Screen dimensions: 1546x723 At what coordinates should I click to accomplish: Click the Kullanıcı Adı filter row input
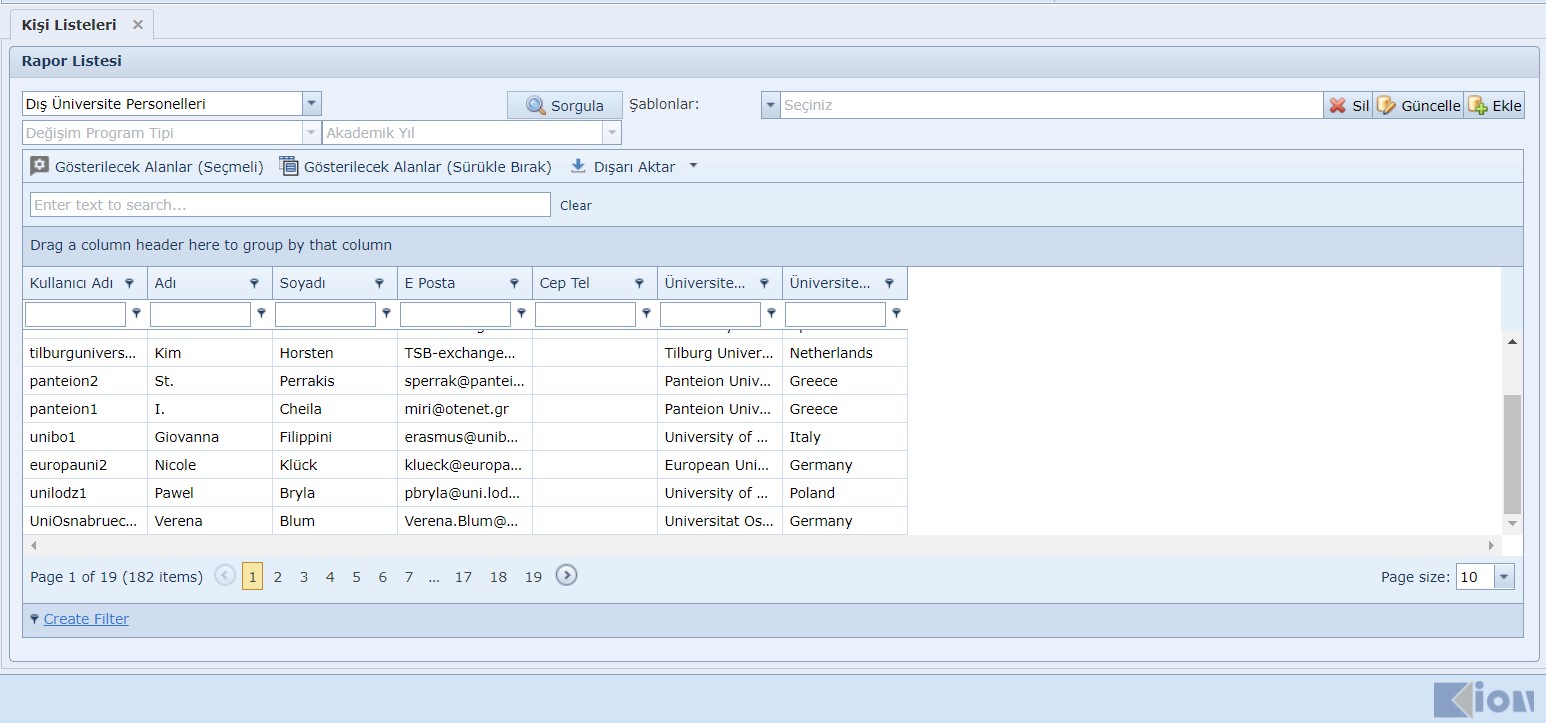coord(76,314)
